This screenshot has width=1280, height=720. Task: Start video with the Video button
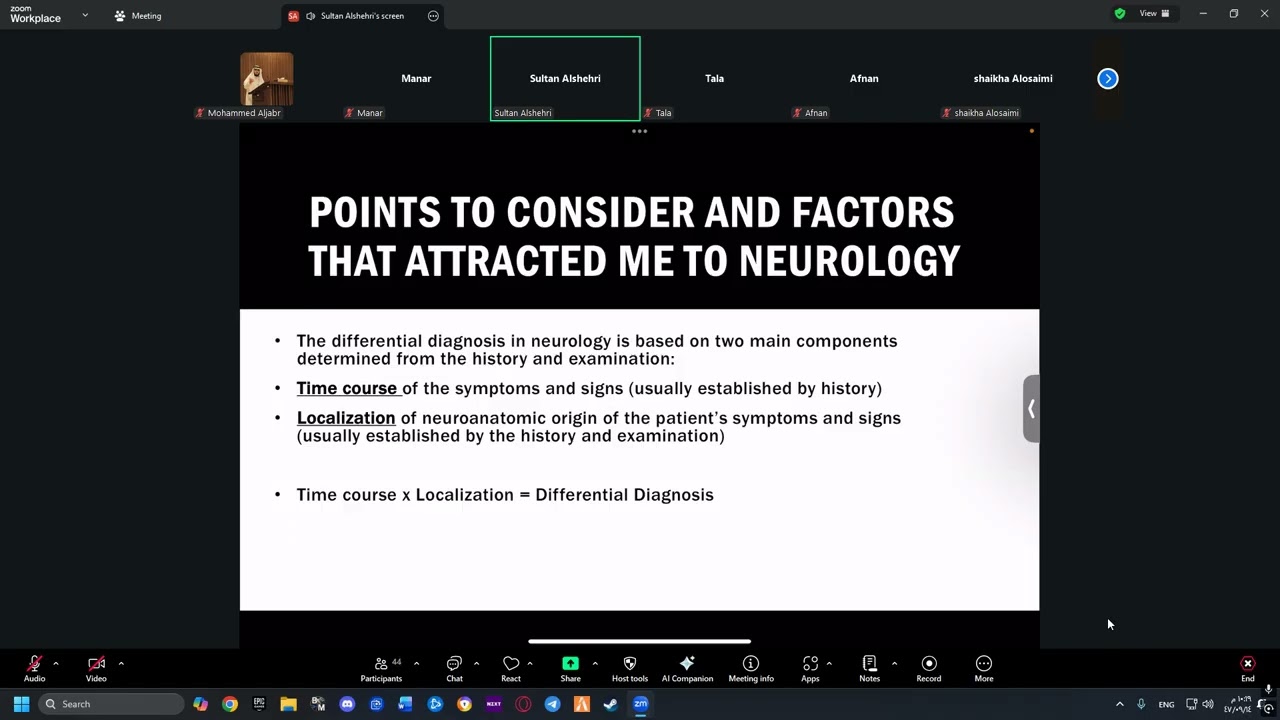96,669
